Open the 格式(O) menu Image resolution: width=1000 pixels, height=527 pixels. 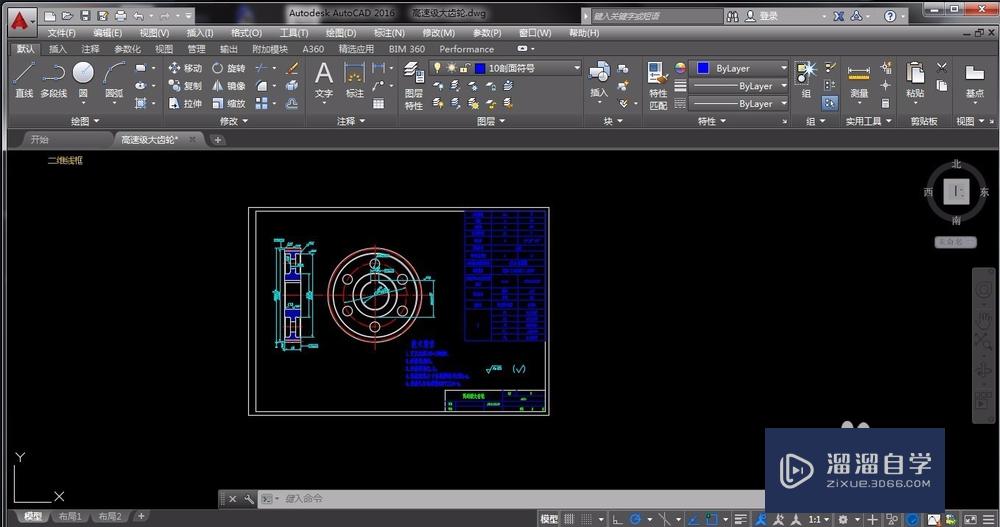coord(246,32)
